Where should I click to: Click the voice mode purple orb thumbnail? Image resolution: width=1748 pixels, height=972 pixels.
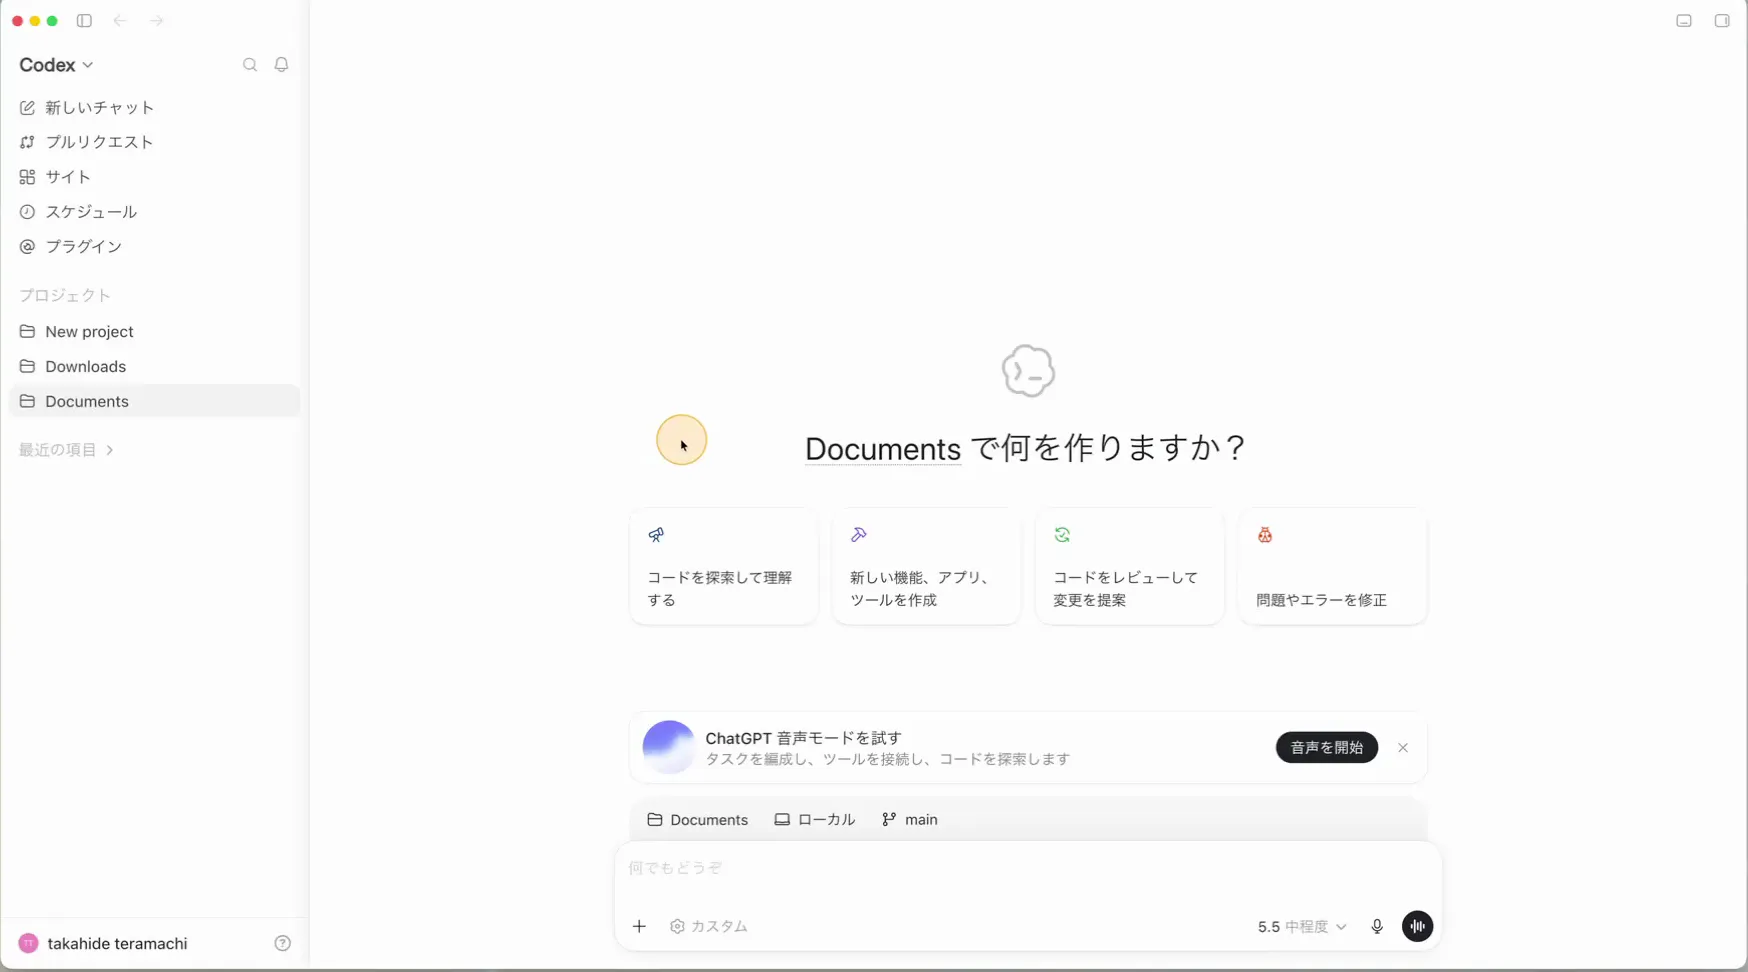click(x=668, y=747)
